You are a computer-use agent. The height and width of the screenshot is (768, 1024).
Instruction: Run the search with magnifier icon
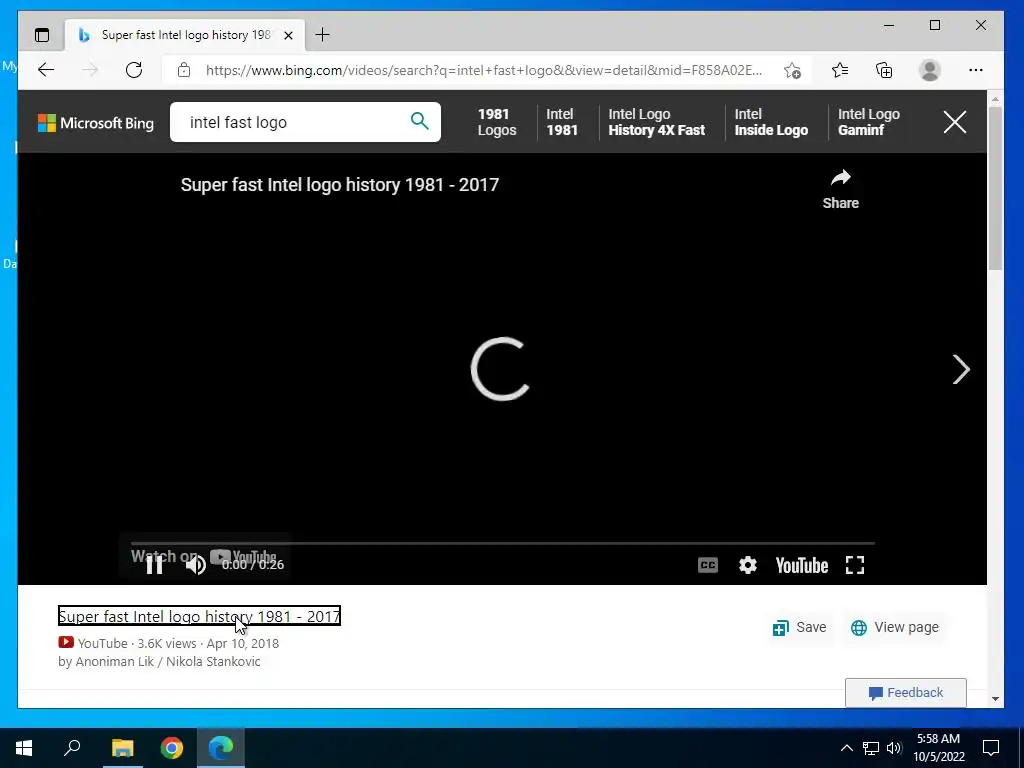pyautogui.click(x=419, y=121)
